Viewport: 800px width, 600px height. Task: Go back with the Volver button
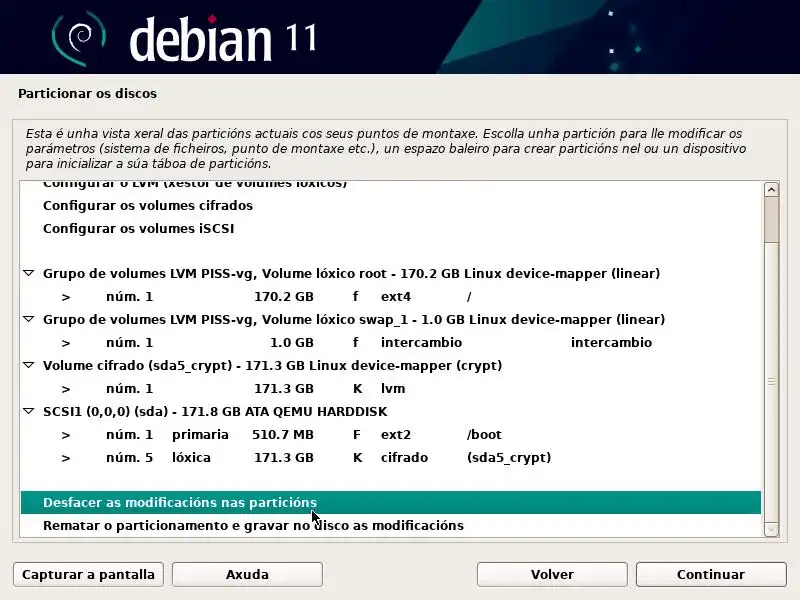[x=552, y=574]
